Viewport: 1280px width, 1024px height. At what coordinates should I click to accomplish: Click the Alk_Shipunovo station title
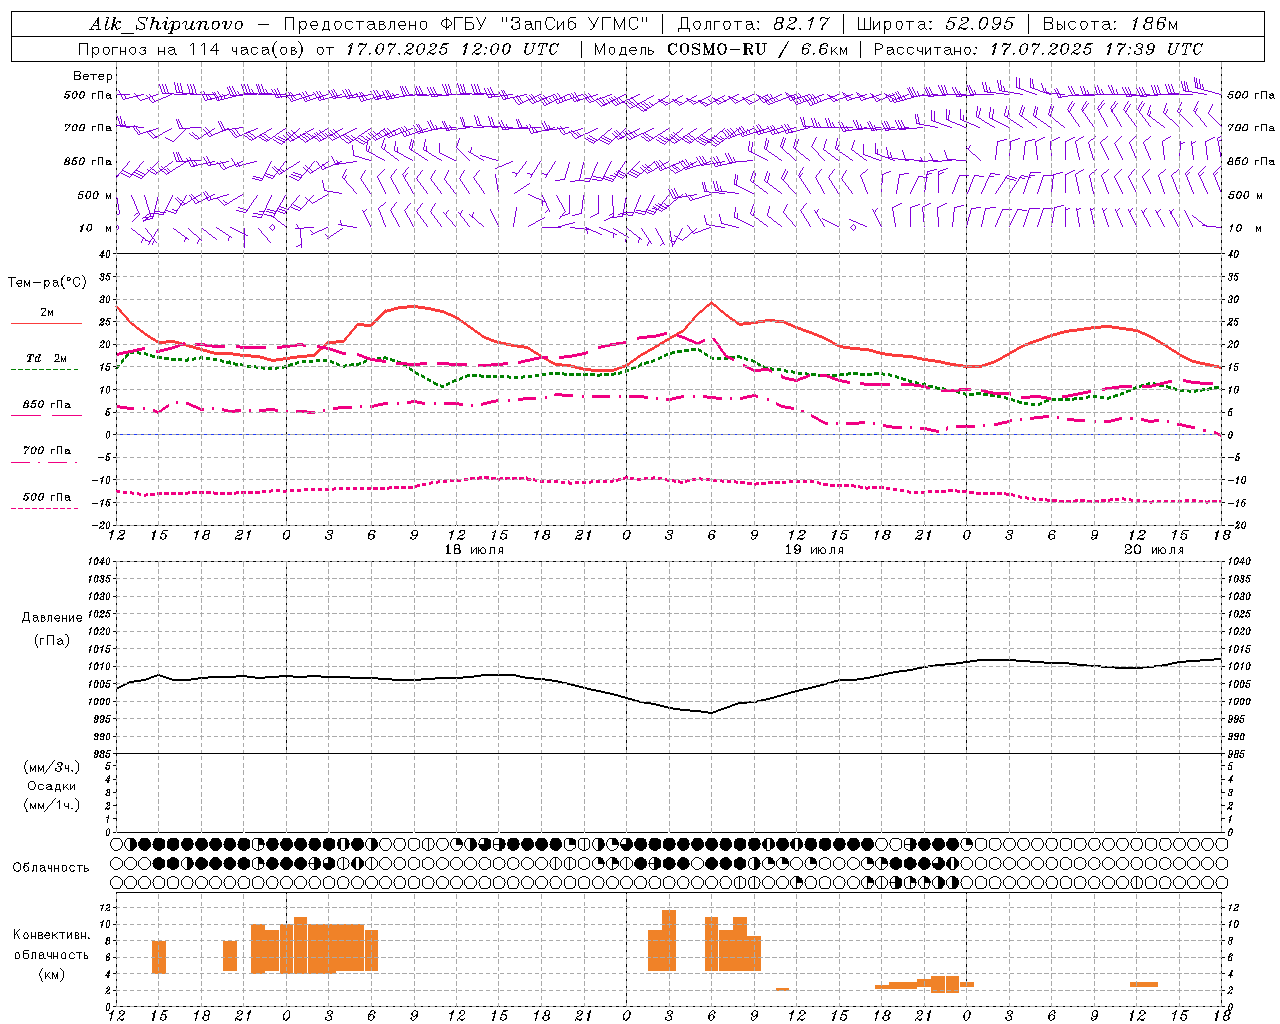point(166,24)
